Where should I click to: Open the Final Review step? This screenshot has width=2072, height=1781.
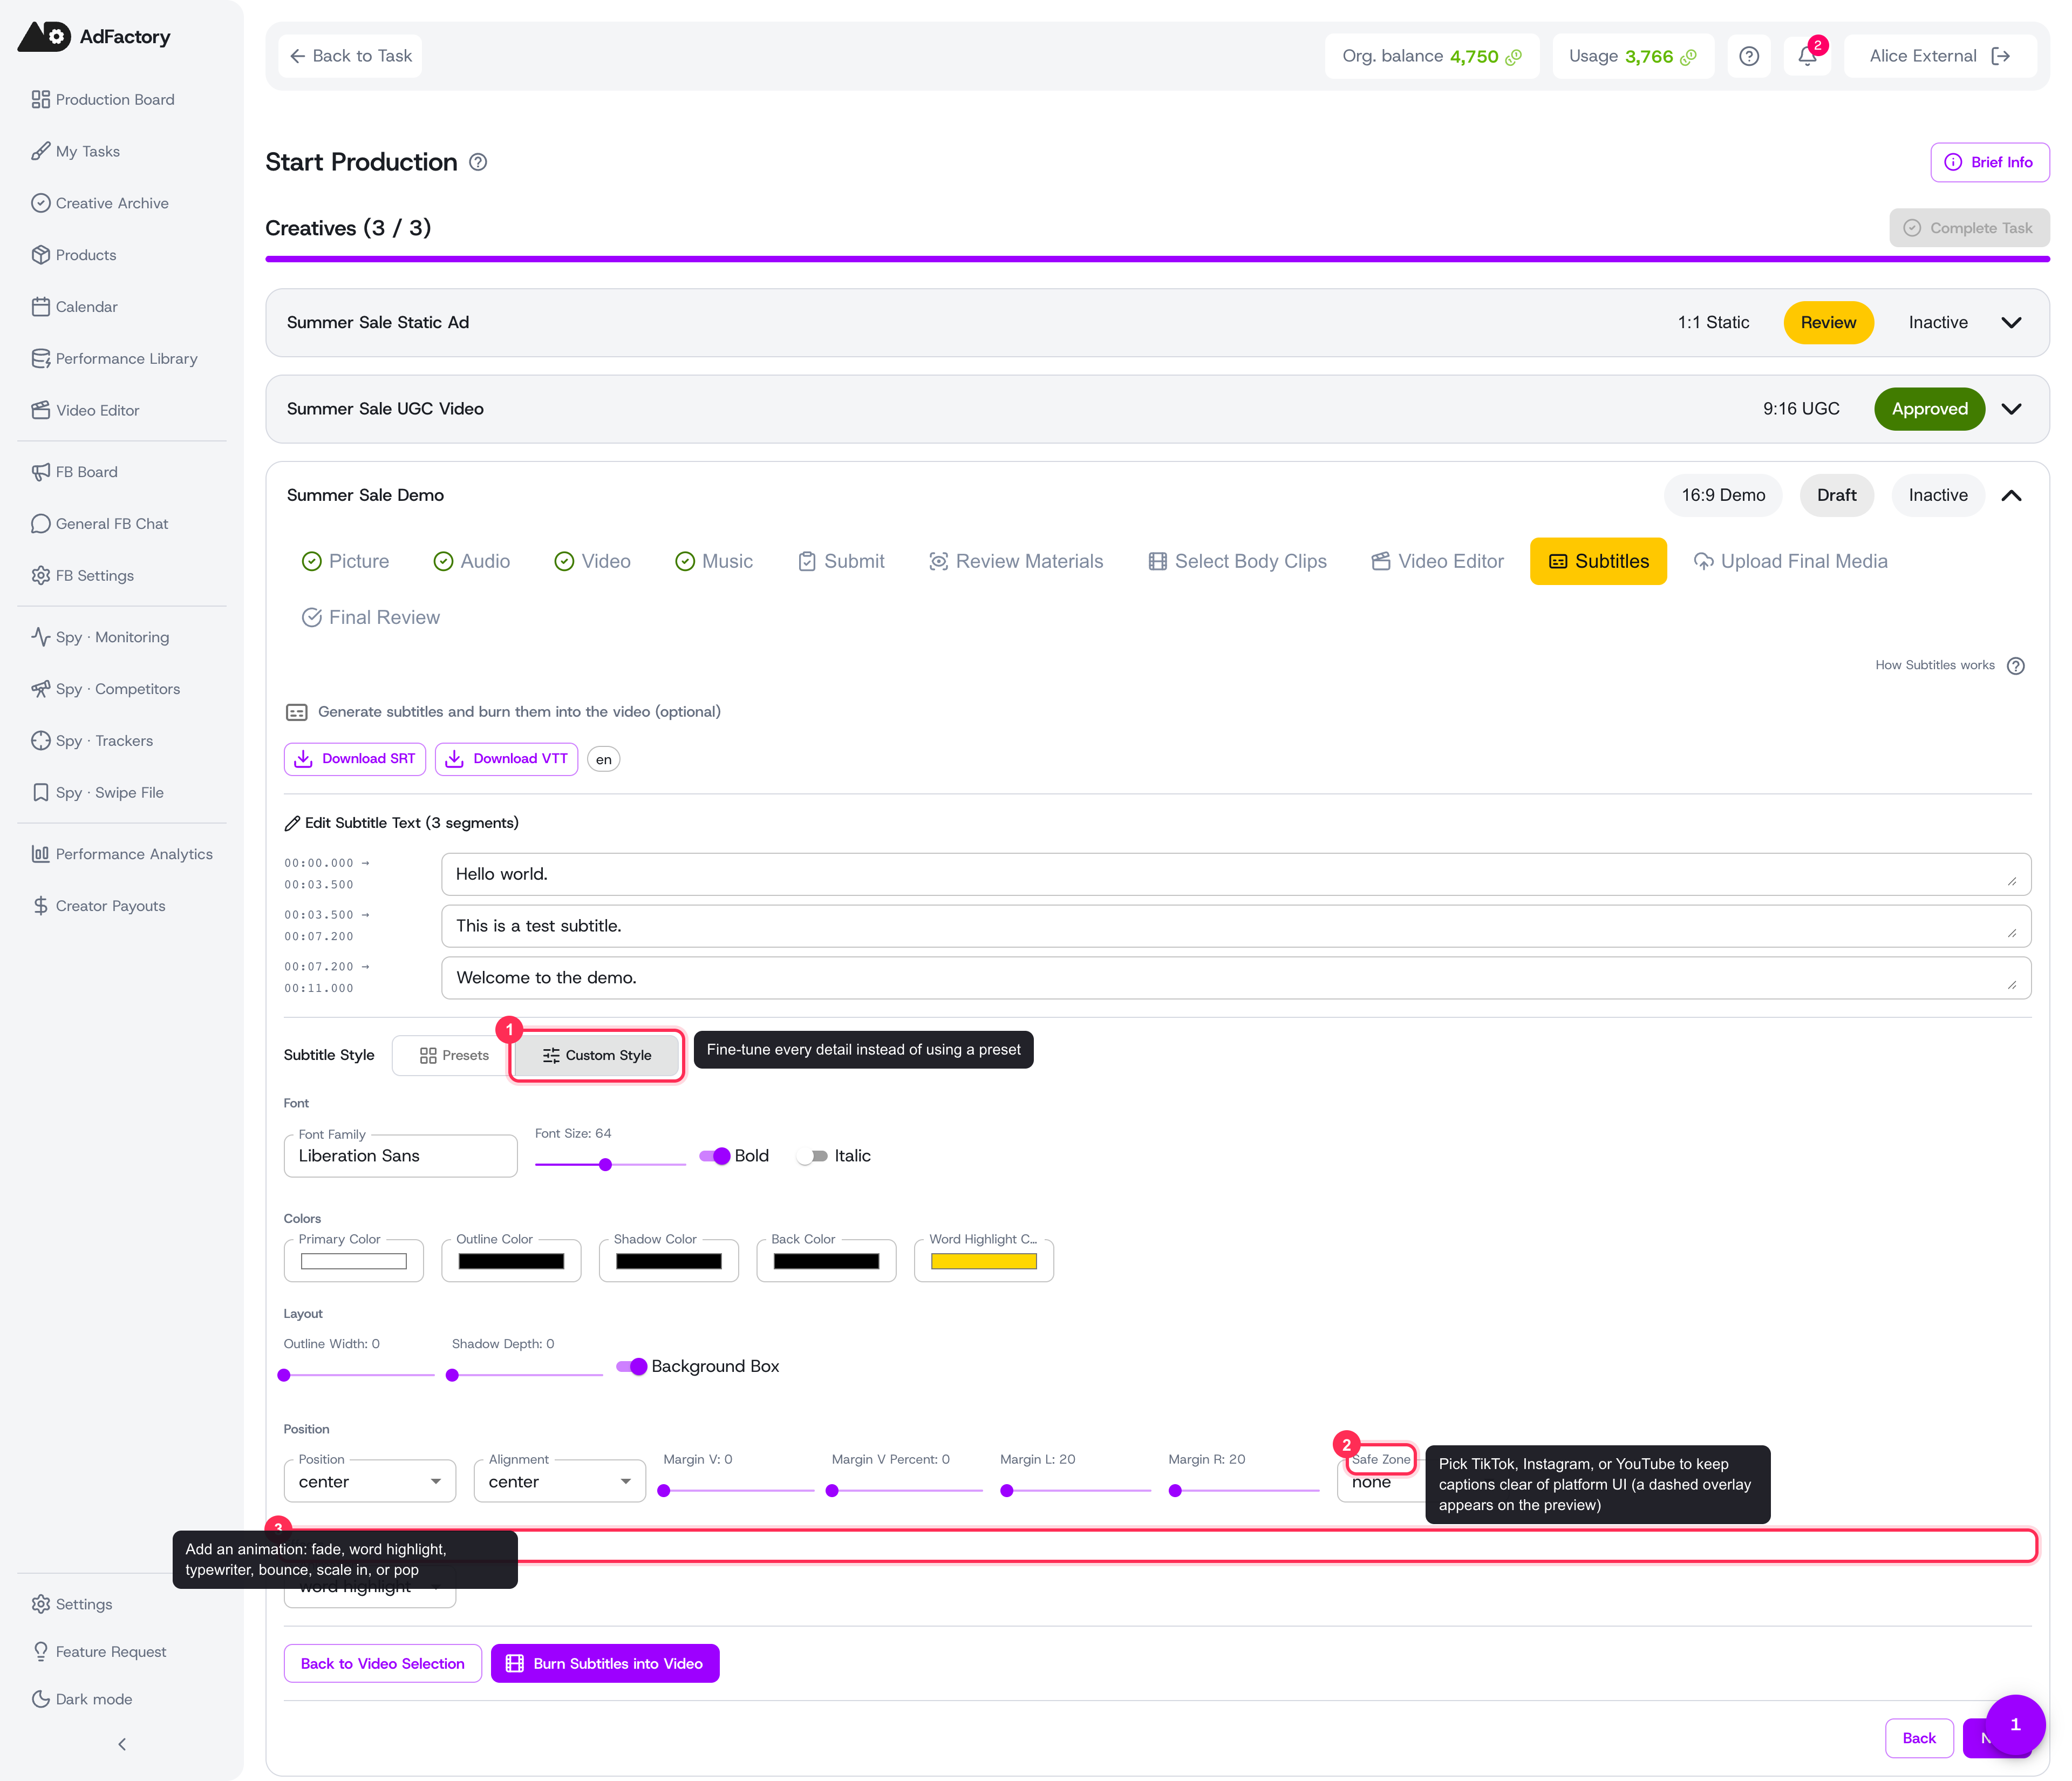point(371,618)
